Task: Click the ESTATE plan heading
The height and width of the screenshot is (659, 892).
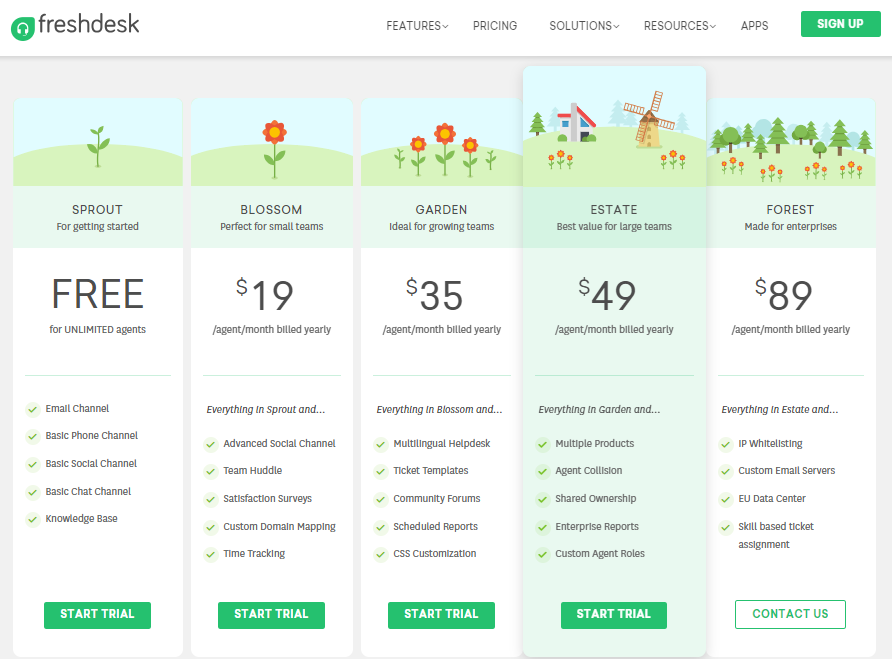Action: [x=614, y=209]
